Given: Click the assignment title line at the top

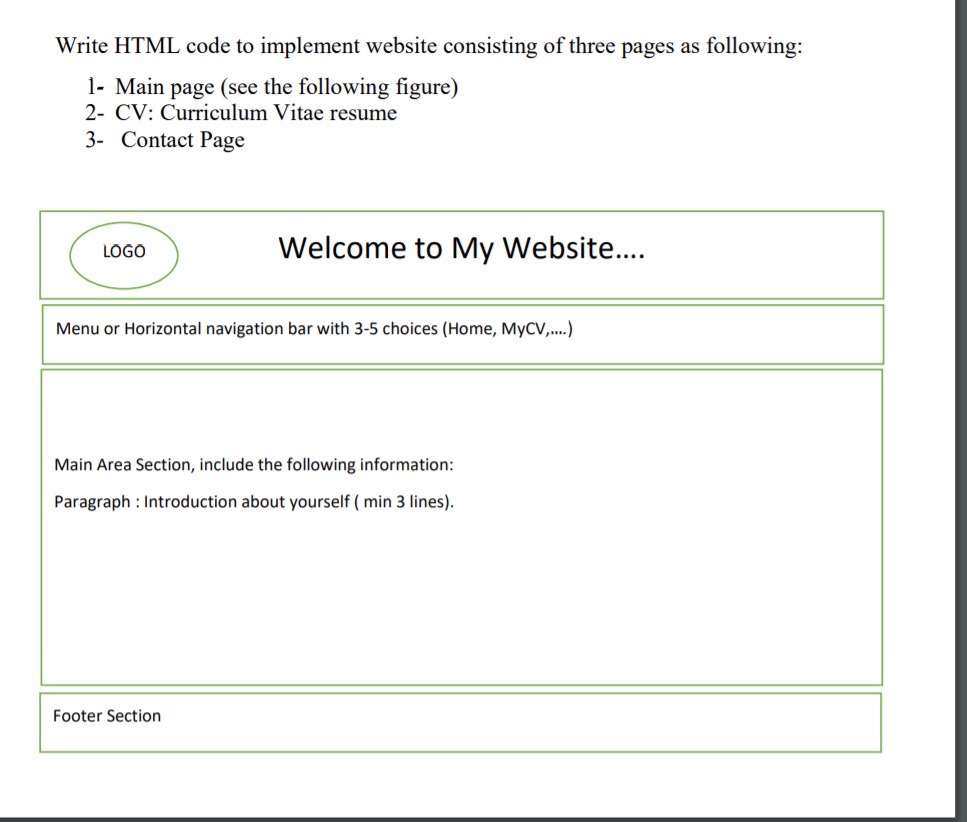Looking at the screenshot, I should click(430, 46).
